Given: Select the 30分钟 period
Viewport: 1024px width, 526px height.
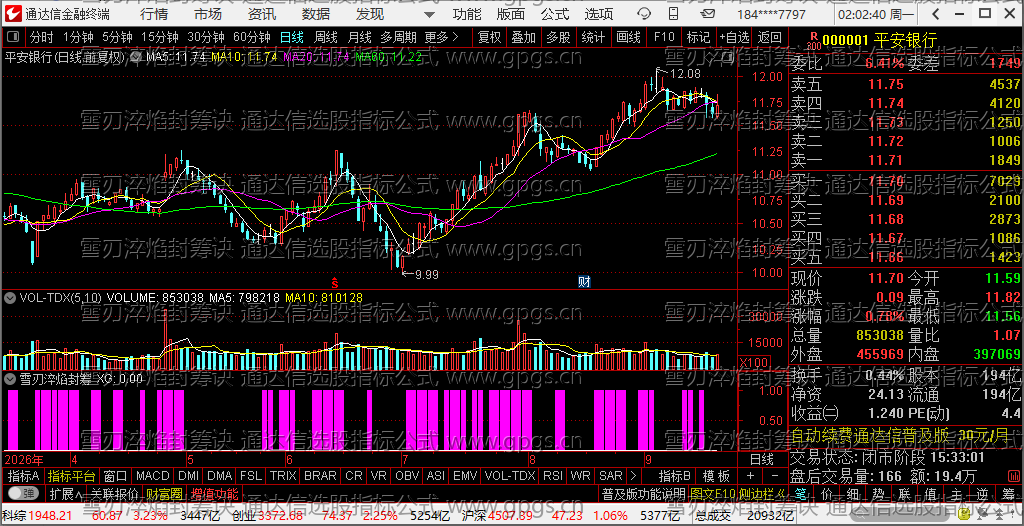Looking at the screenshot, I should (x=206, y=37).
